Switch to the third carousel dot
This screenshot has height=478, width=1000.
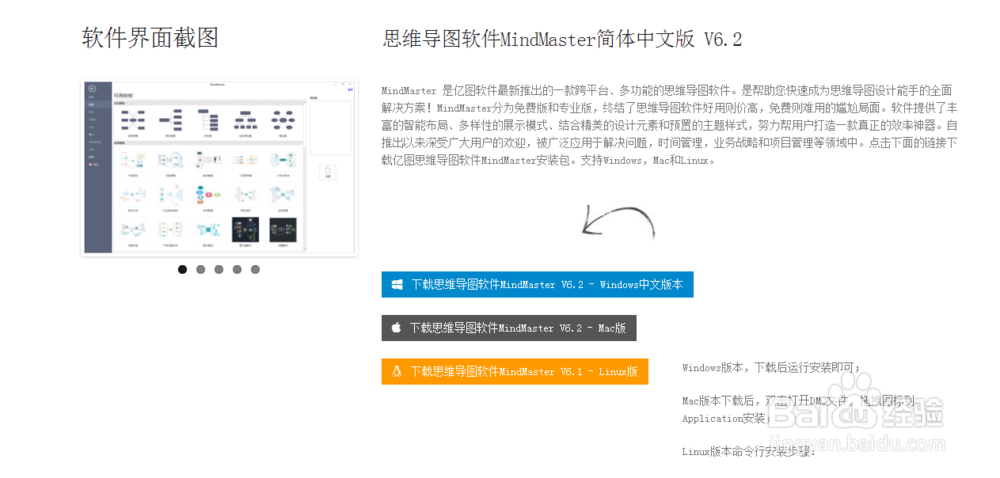[219, 270]
